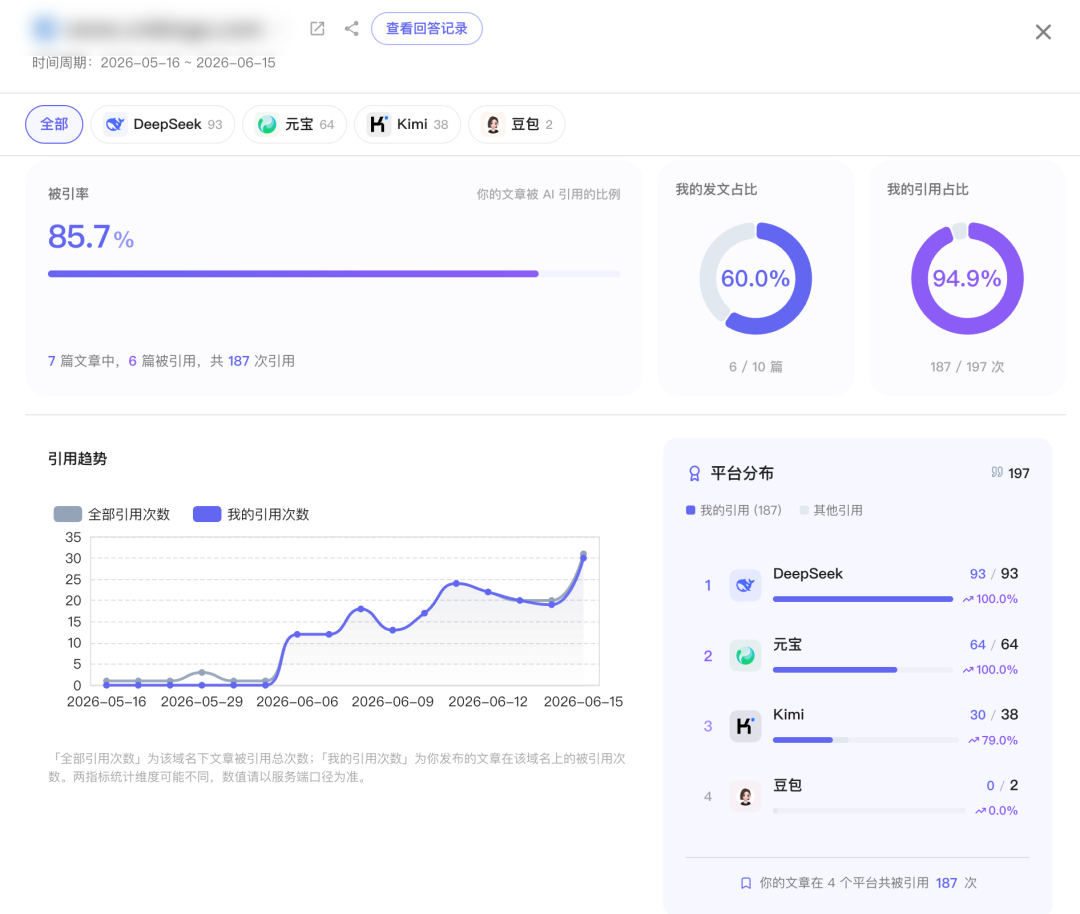The width and height of the screenshot is (1080, 914).
Task: Click the 平台分布 medal icon
Action: pos(694,473)
